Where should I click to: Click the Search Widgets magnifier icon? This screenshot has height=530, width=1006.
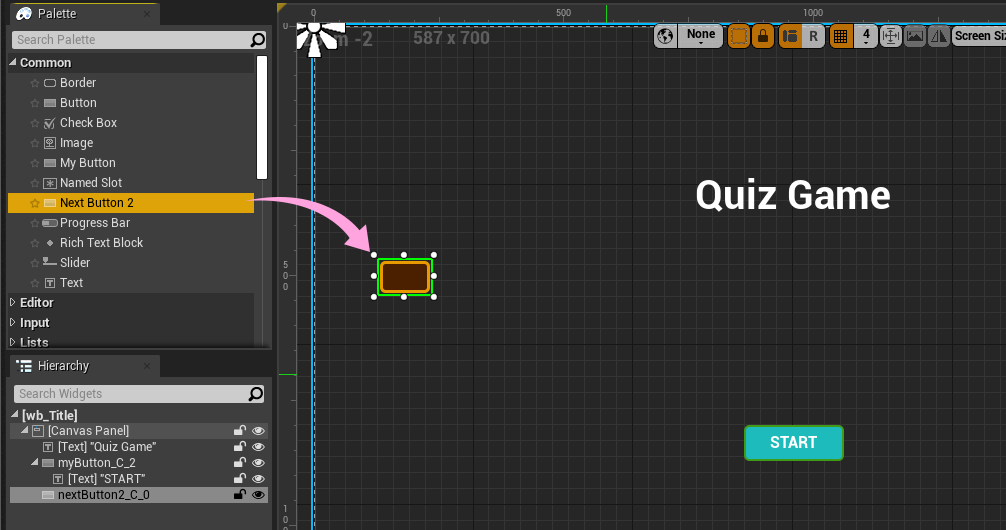tap(255, 394)
